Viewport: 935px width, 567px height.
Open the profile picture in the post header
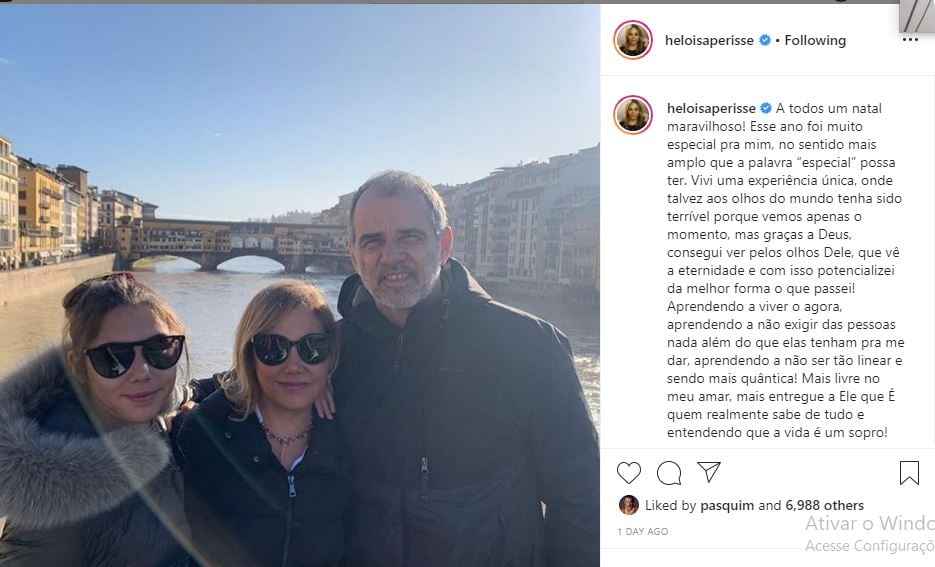point(632,40)
